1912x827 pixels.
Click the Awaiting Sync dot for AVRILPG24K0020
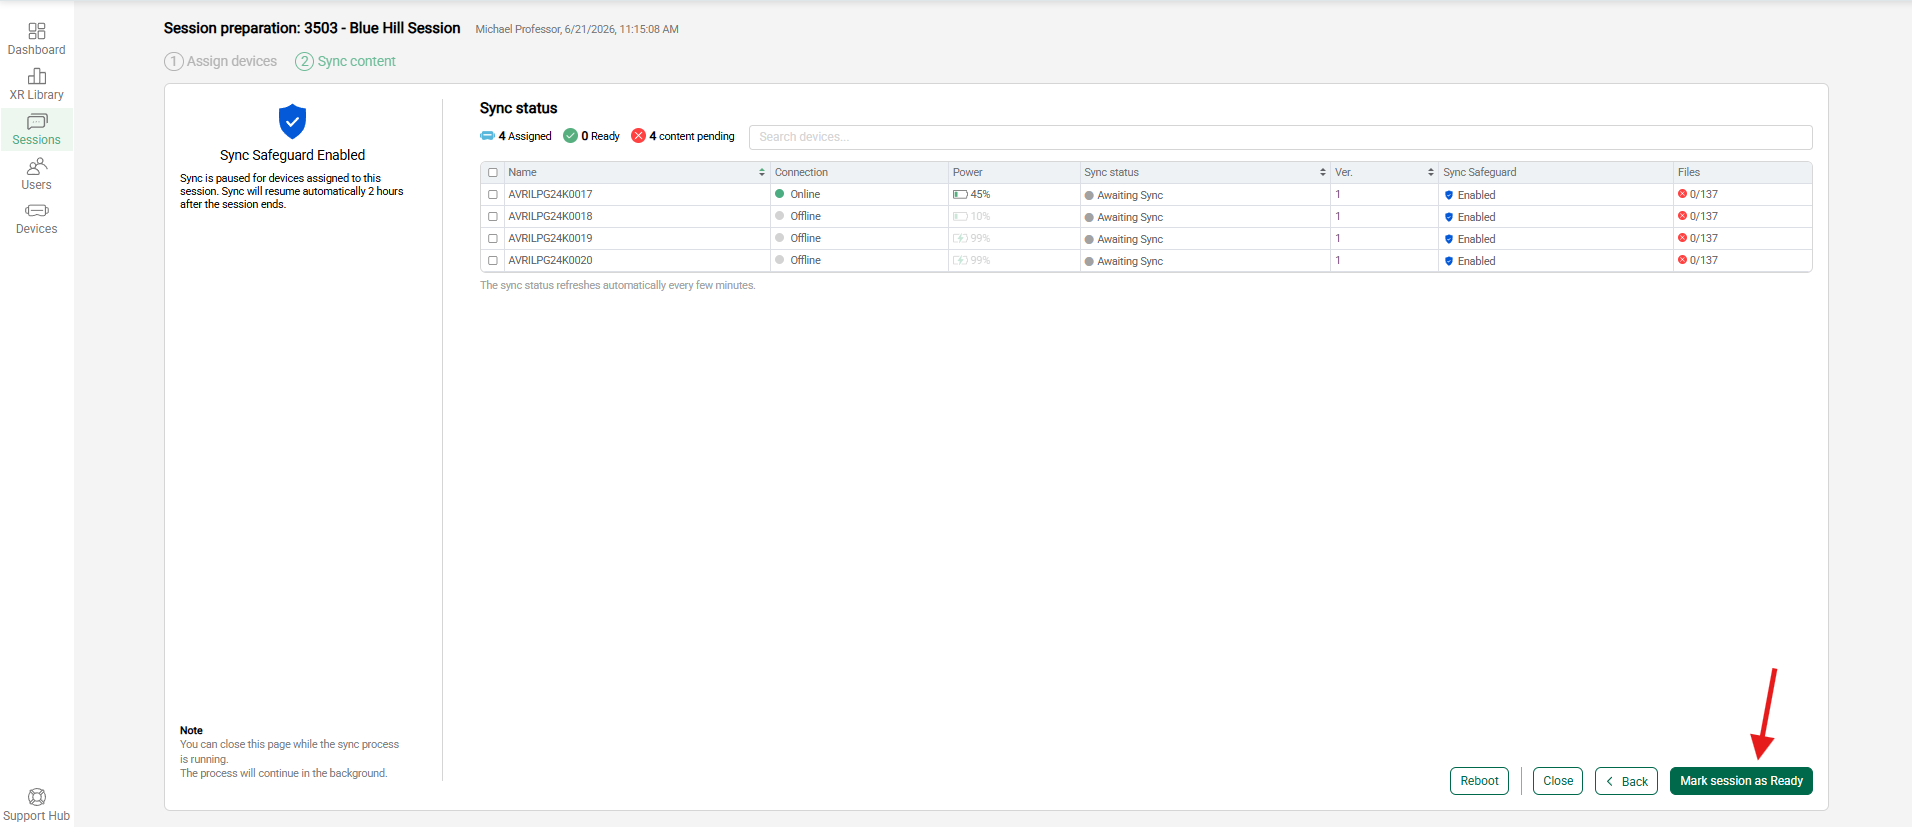(x=1089, y=262)
